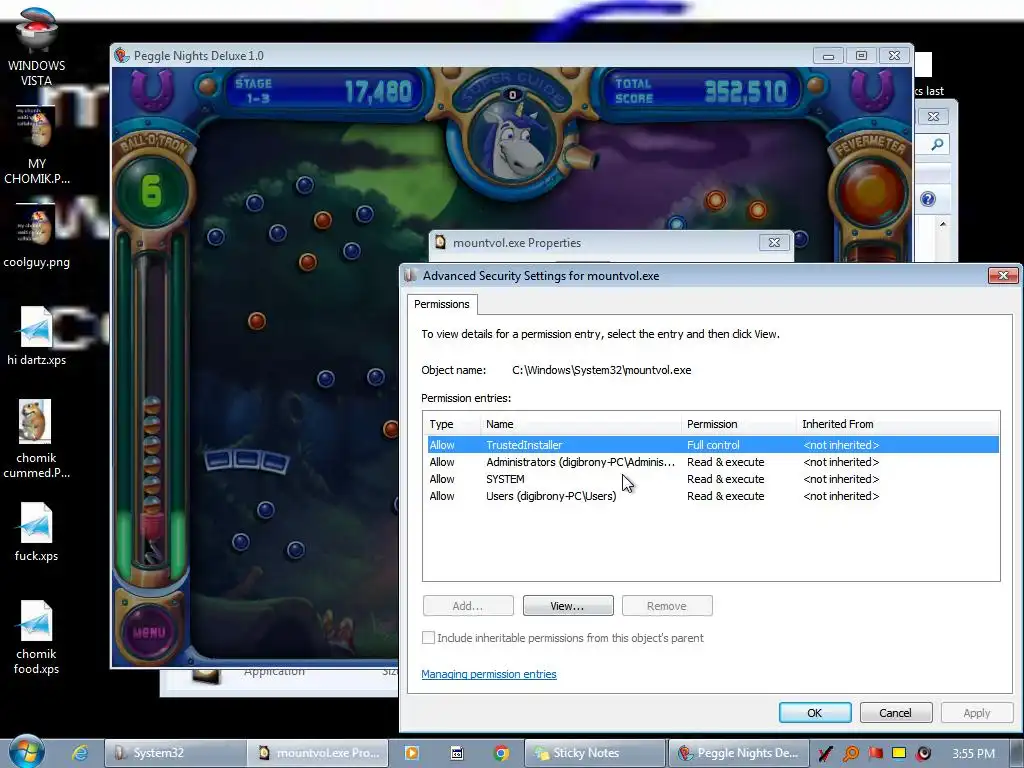Click the Full control permission cell
The height and width of the screenshot is (768, 1024).
pos(713,445)
